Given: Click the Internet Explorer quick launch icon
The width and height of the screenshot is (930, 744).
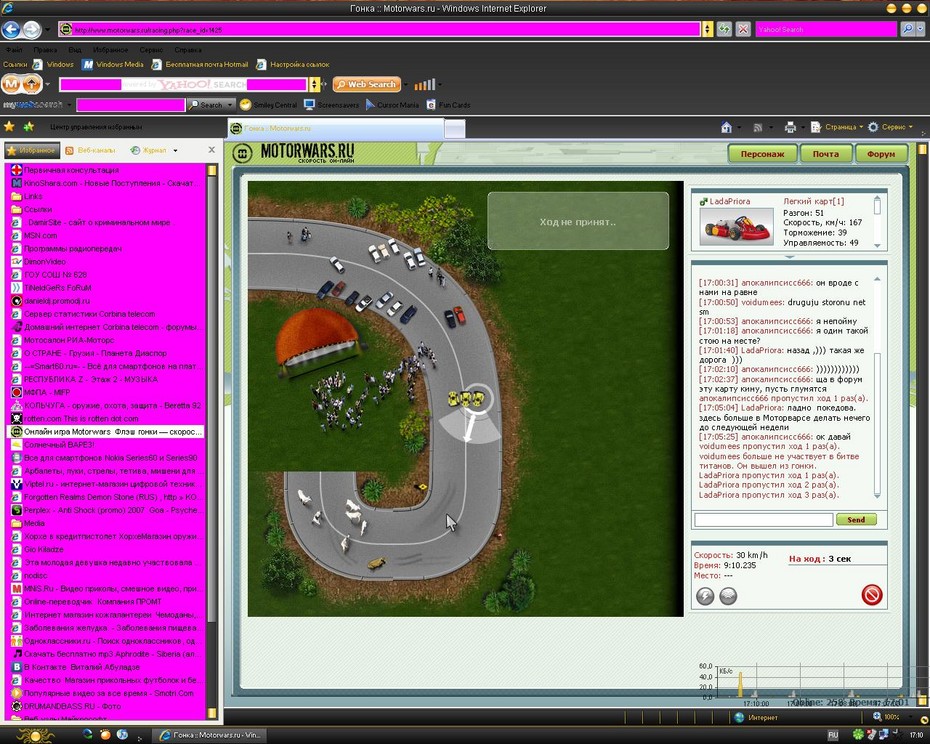Looking at the screenshot, I should pyautogui.click(x=87, y=734).
